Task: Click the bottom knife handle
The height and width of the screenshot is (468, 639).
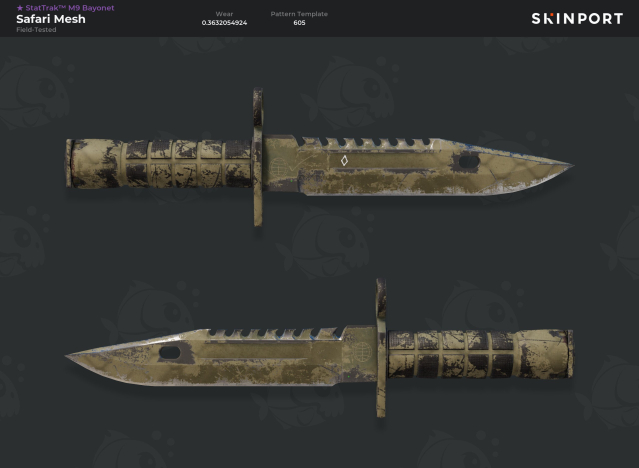Action: point(480,354)
